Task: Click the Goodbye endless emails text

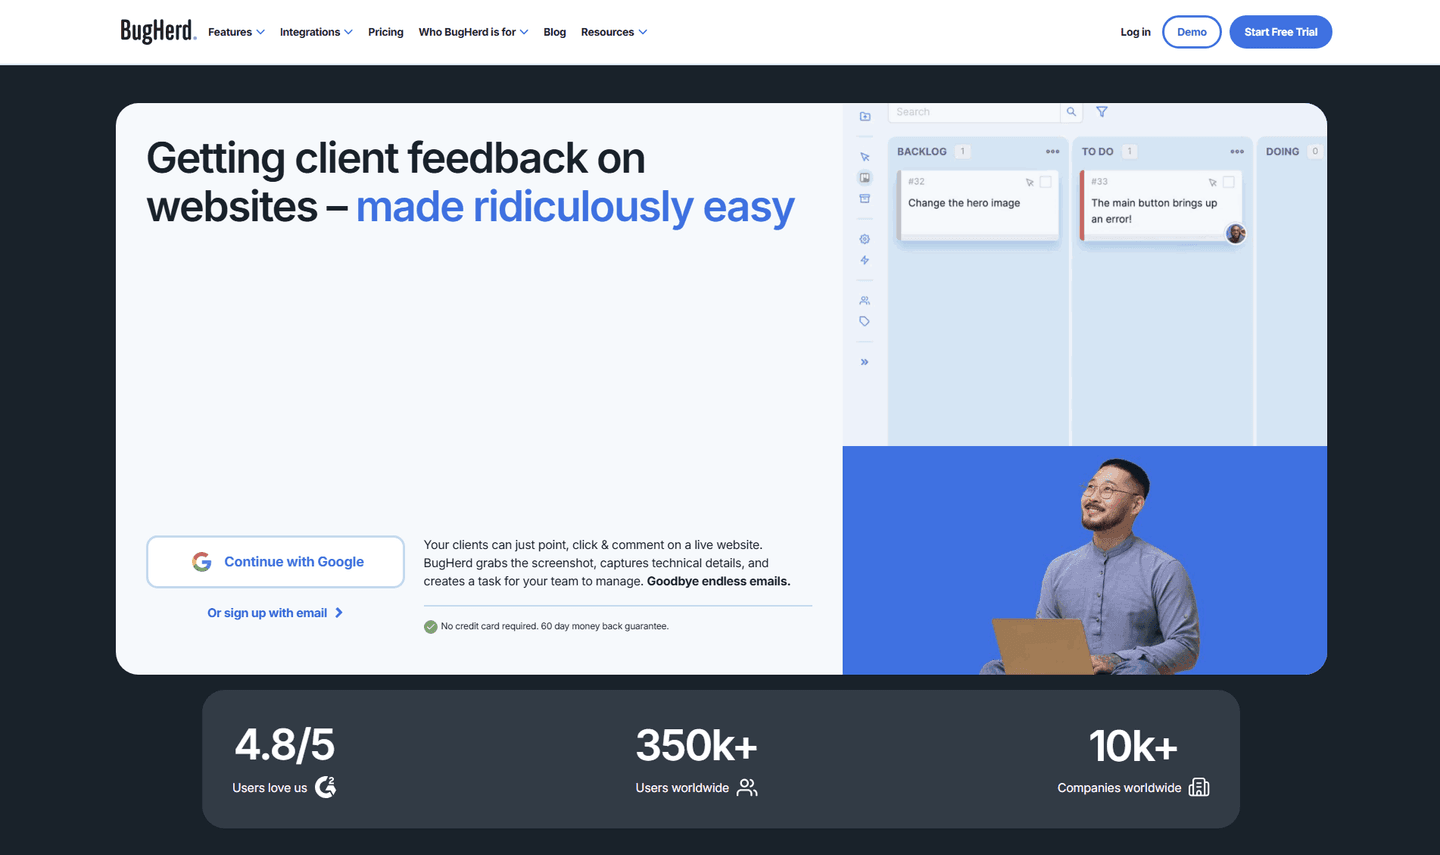Action: (719, 581)
